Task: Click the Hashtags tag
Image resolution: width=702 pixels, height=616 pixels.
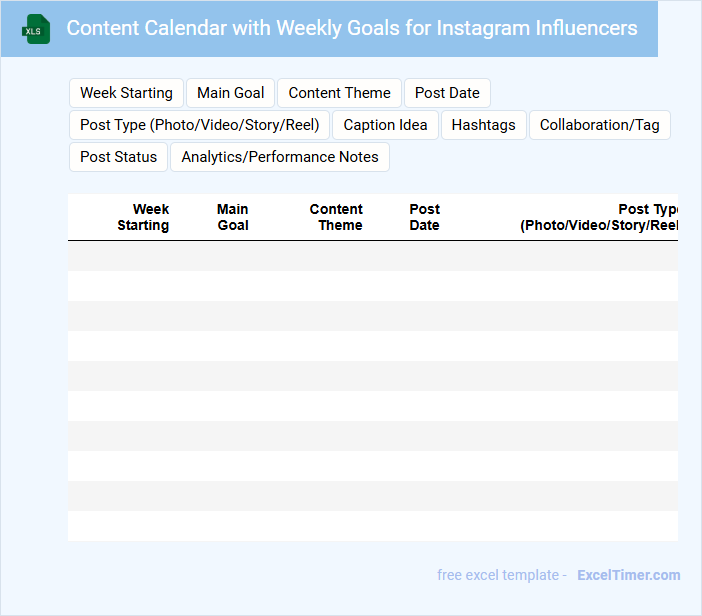Action: point(483,125)
